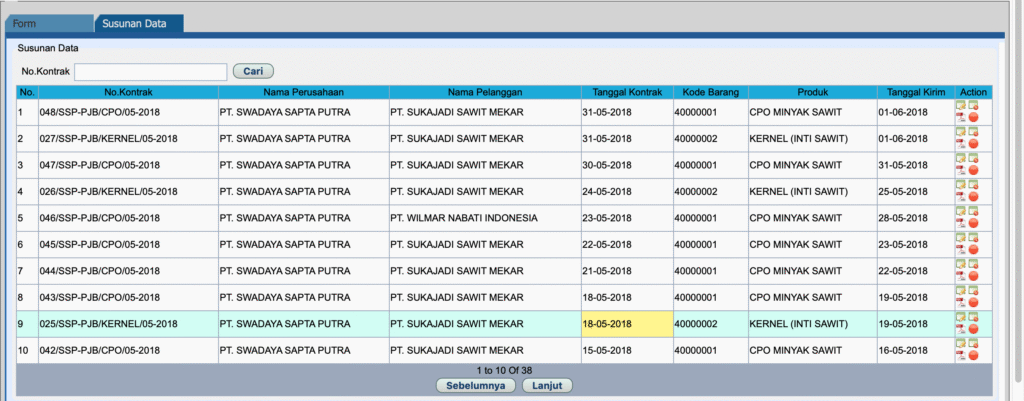Click red circle icon for contract 042/SSP-PJB/CPO/05-2018
Viewport: 1024px width, 401px height.
tap(973, 355)
